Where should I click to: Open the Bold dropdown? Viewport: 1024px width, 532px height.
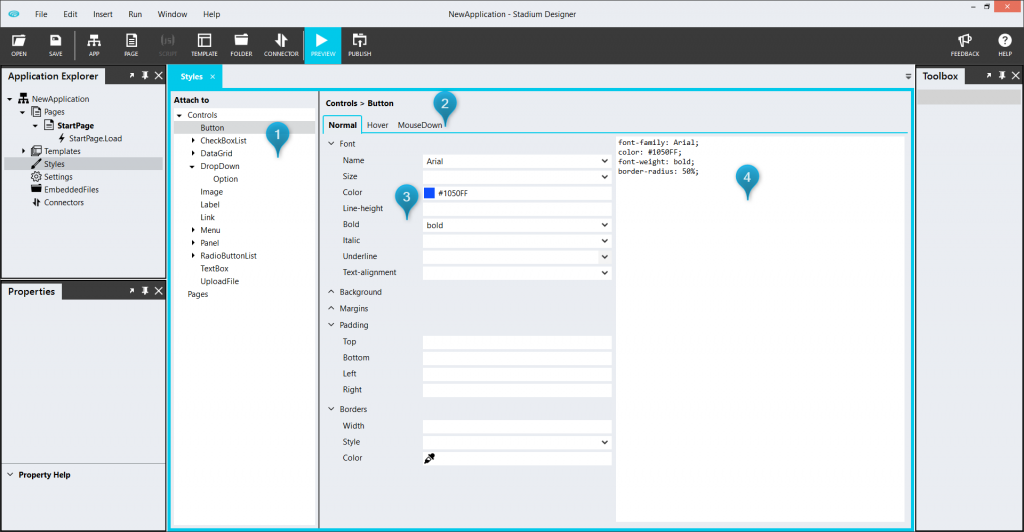coord(604,225)
